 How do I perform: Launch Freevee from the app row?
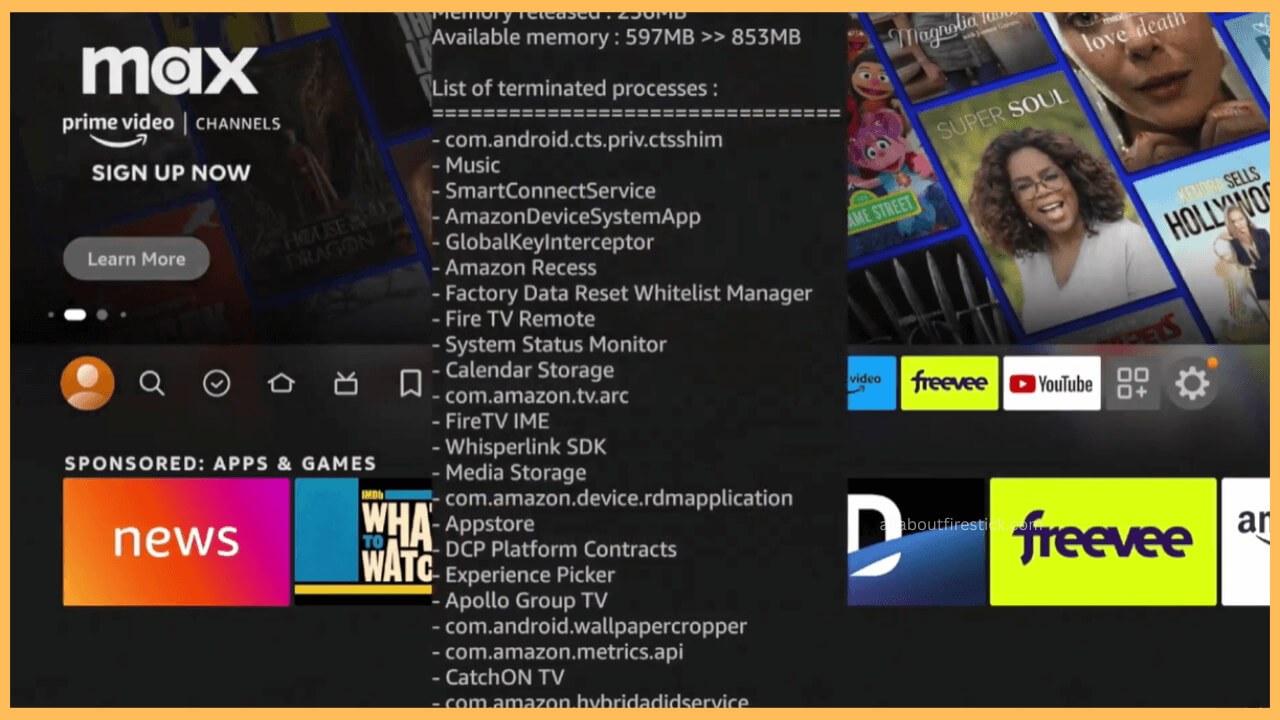(x=949, y=383)
